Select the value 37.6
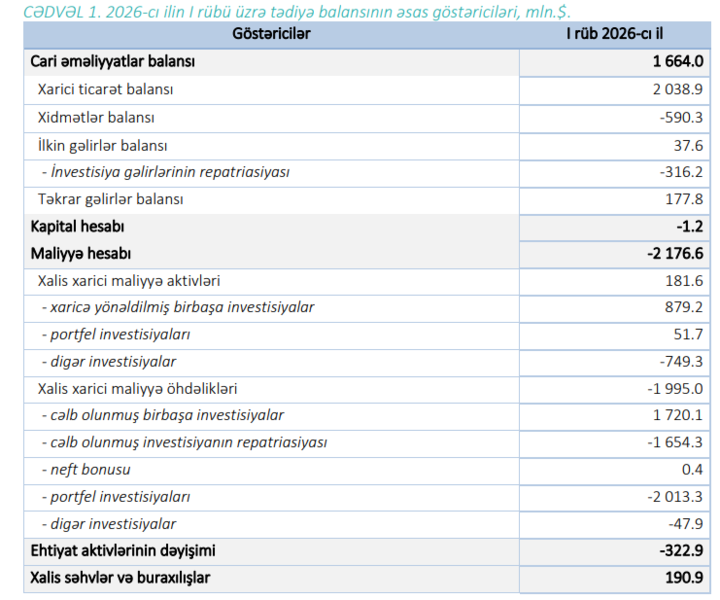 688,146
